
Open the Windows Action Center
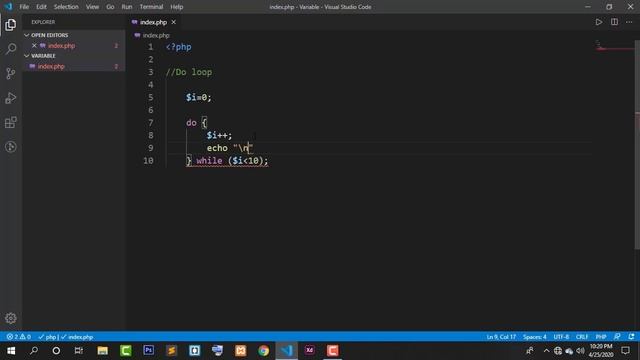tap(625, 351)
